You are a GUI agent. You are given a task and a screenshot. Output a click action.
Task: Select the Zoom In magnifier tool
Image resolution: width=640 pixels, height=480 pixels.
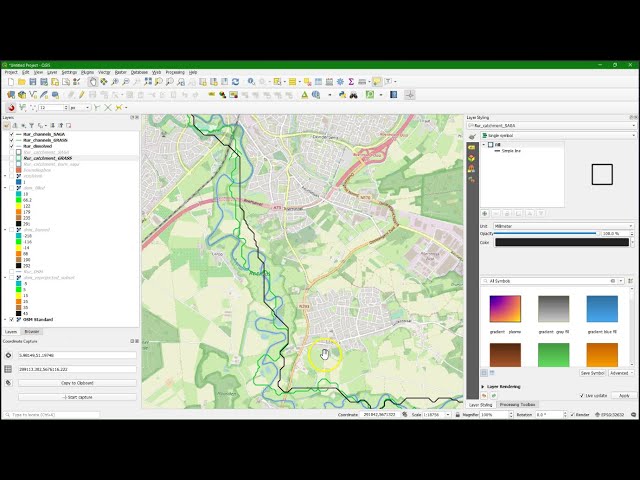115,82
